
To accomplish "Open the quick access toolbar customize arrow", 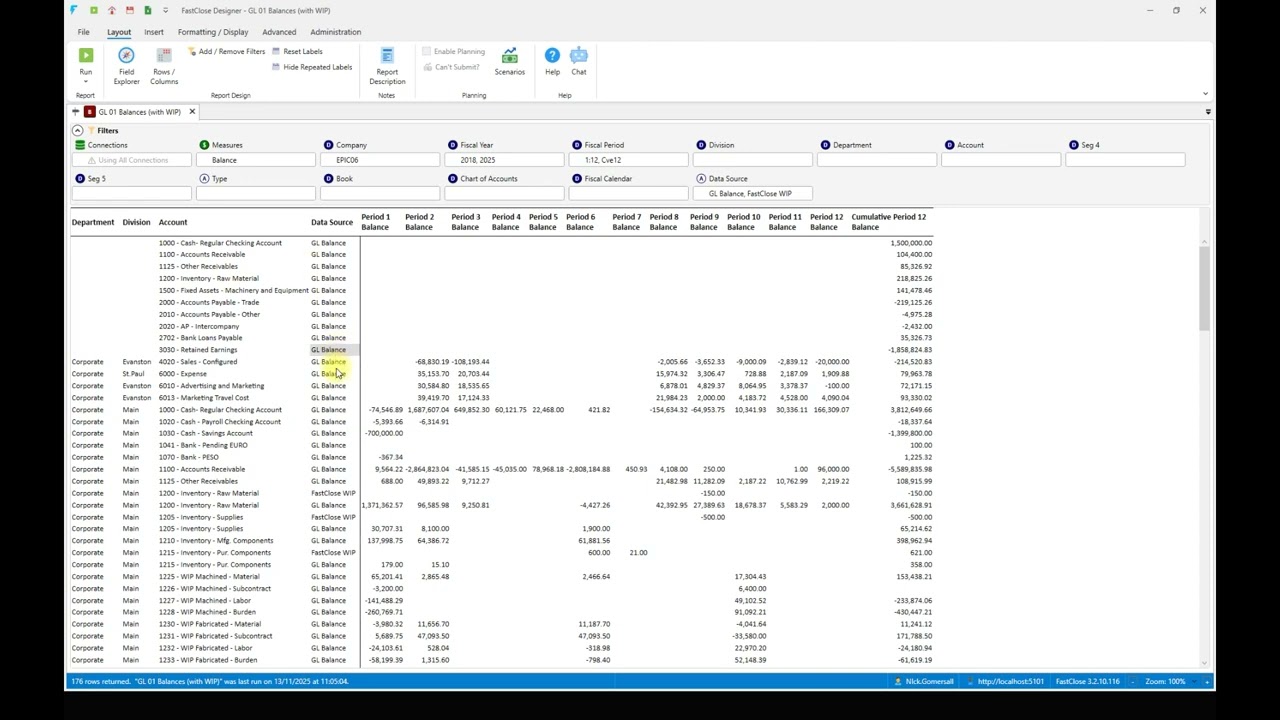I will pyautogui.click(x=166, y=11).
